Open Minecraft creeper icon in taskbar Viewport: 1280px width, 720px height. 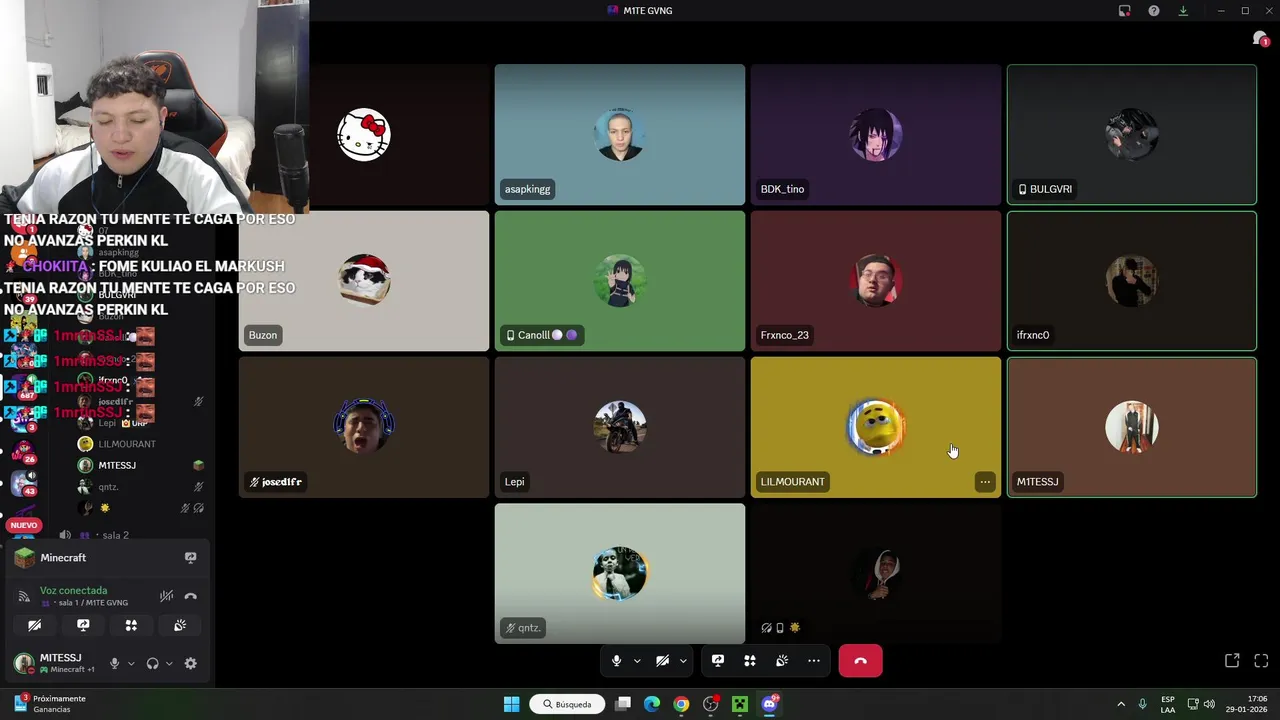point(740,704)
